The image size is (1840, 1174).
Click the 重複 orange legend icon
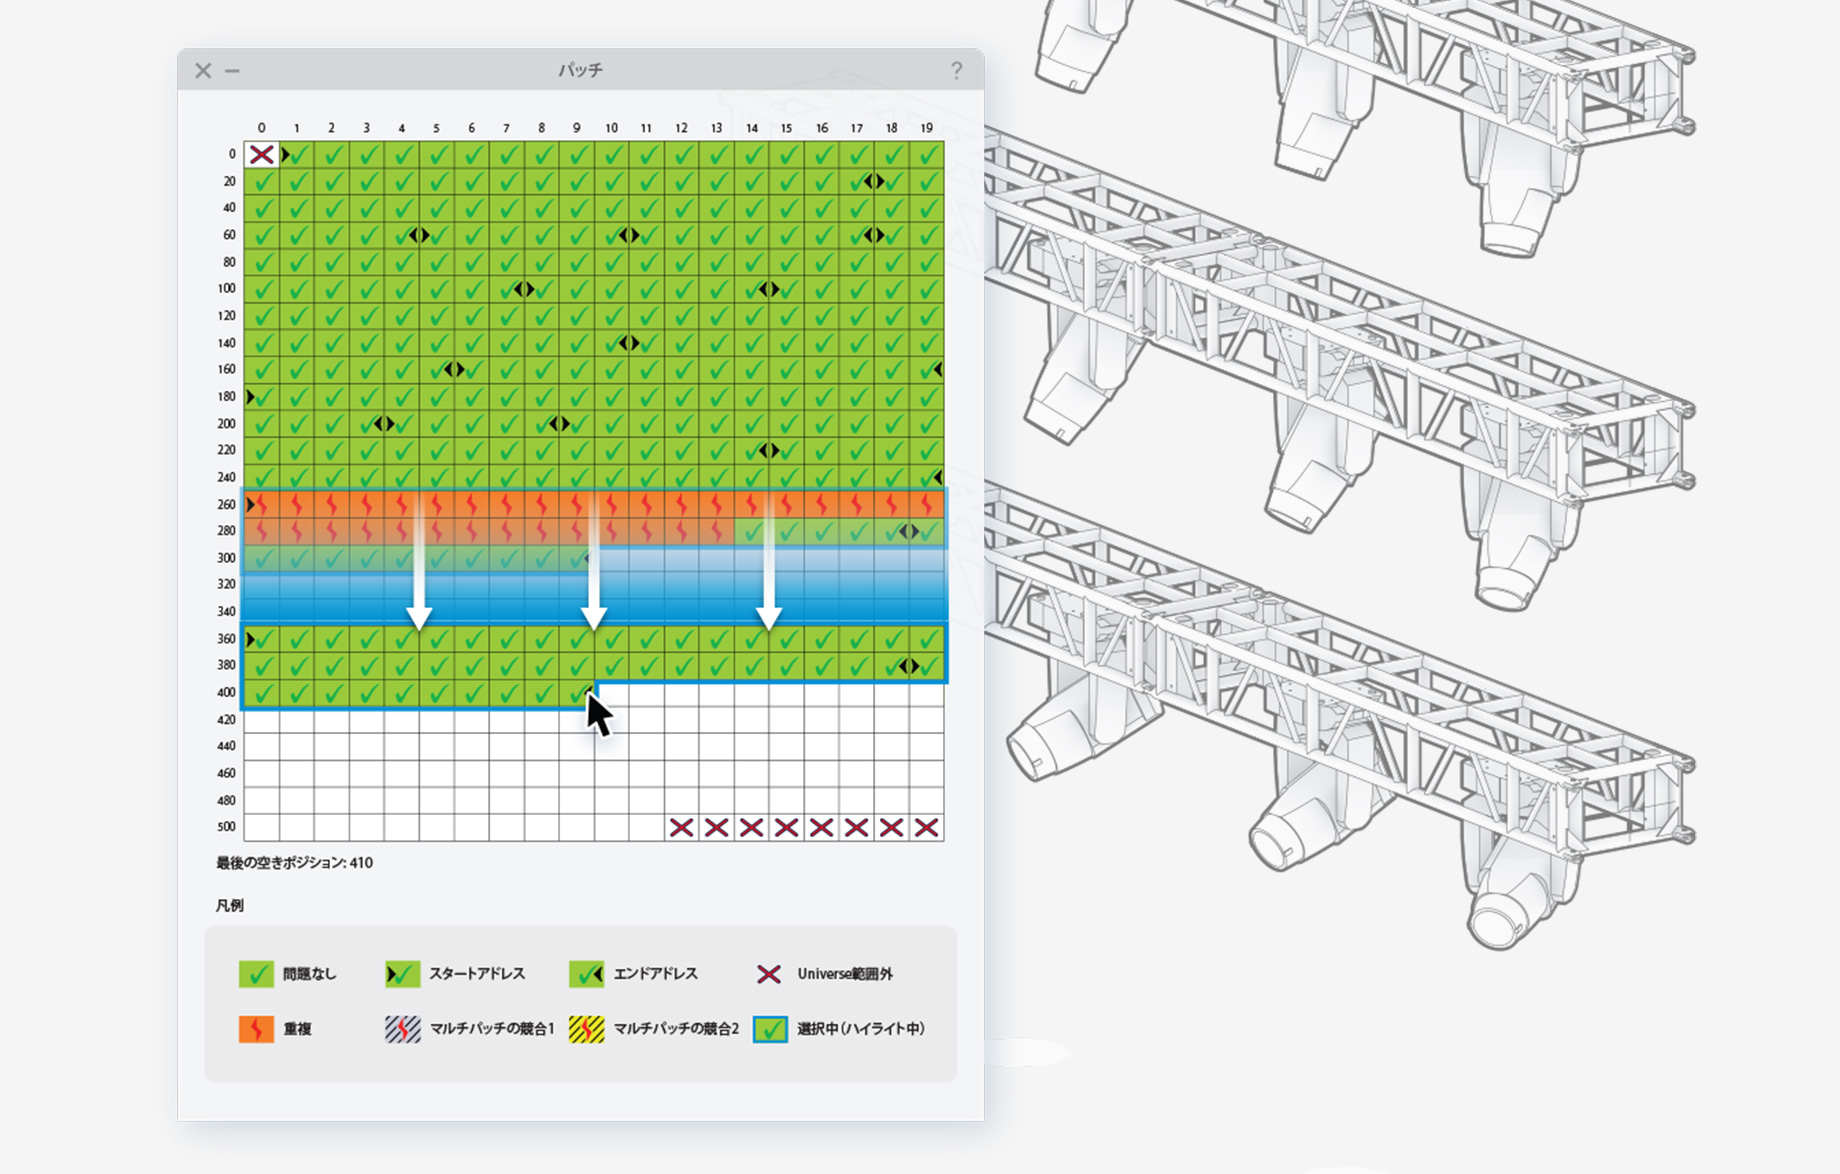256,1029
